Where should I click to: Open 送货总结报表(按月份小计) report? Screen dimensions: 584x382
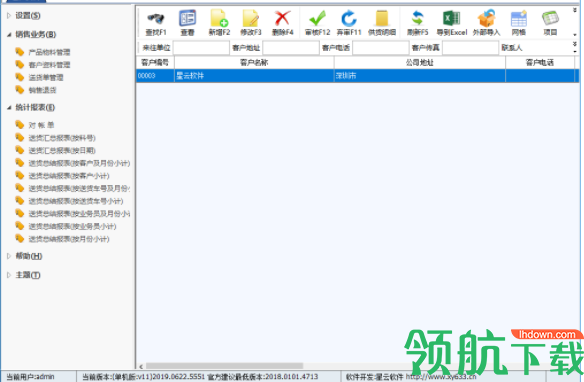(69, 239)
